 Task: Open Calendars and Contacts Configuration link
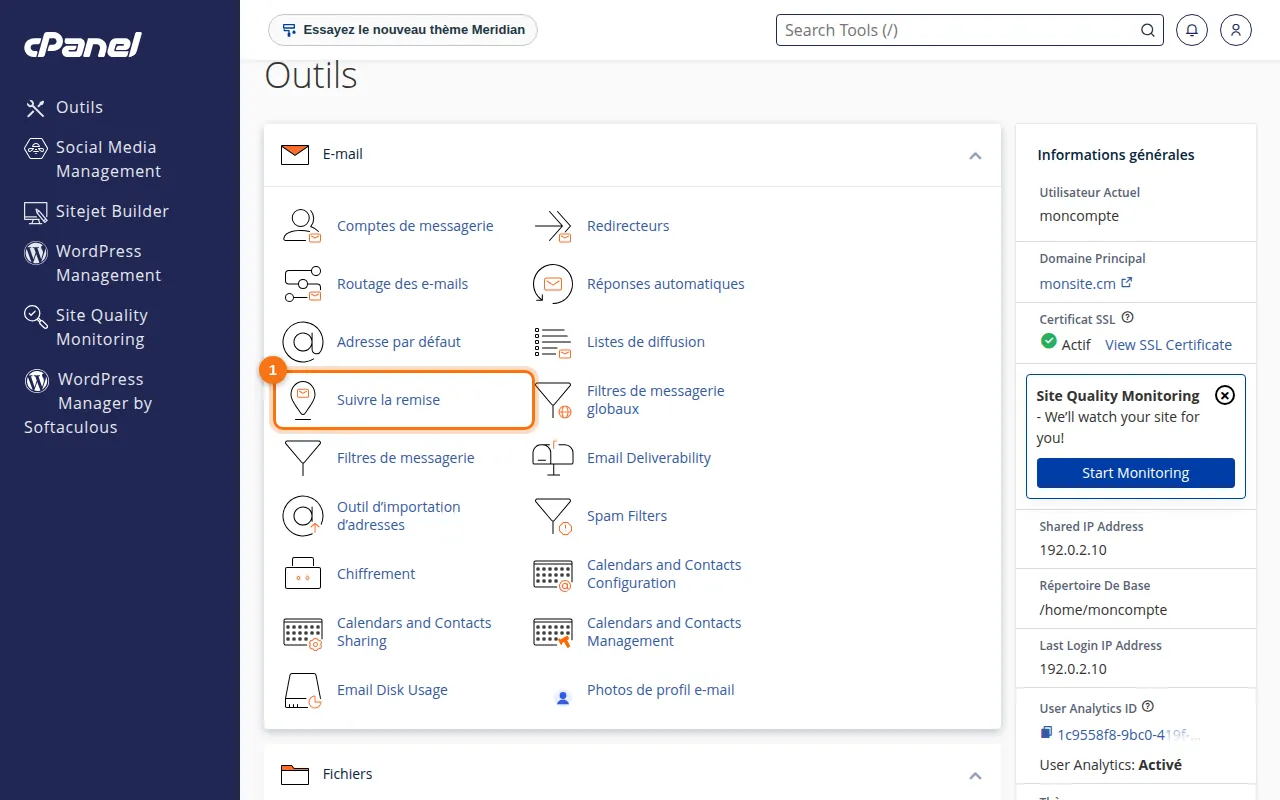click(x=664, y=574)
